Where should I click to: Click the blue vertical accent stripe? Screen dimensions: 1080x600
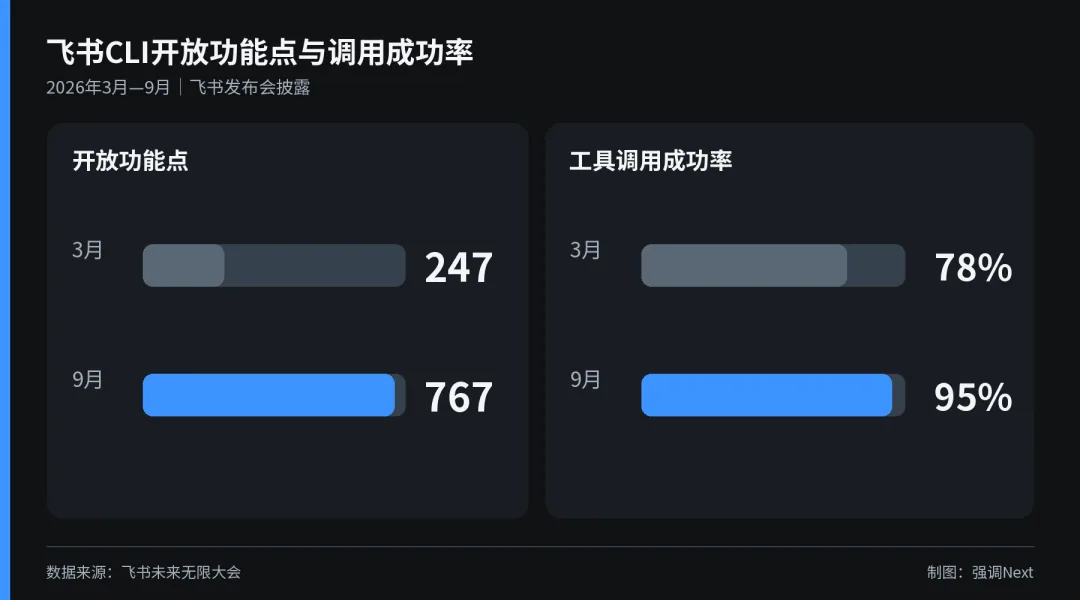(x=5, y=300)
